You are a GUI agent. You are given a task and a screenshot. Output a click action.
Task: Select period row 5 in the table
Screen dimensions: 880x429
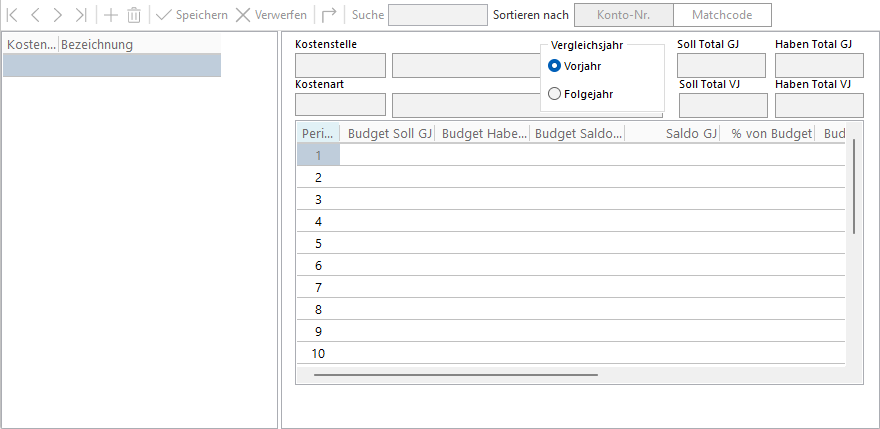(x=318, y=243)
